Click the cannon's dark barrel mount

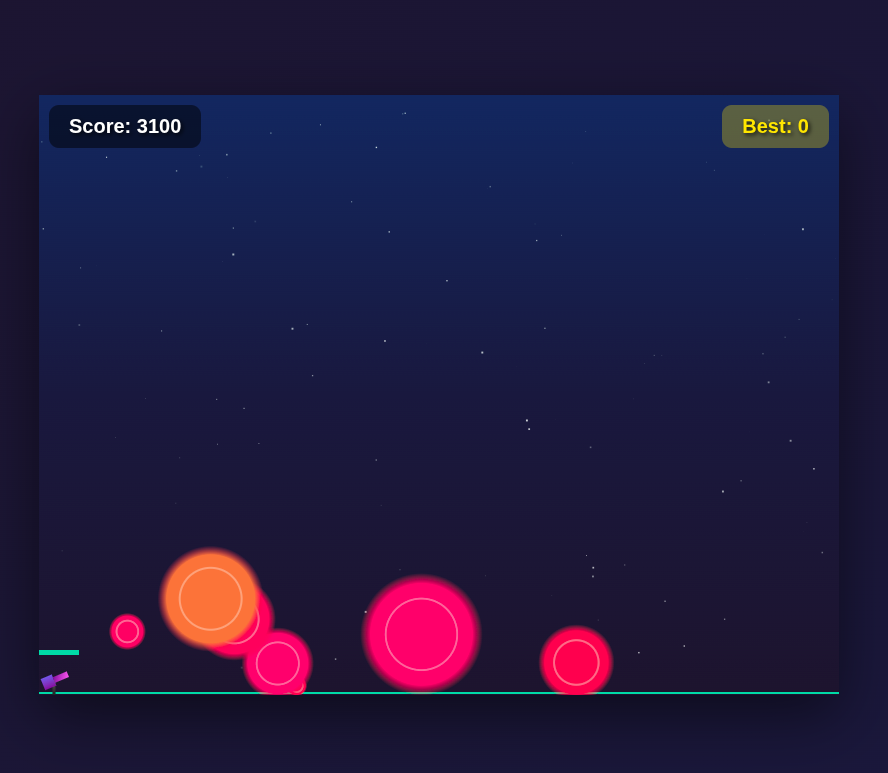pos(54,692)
